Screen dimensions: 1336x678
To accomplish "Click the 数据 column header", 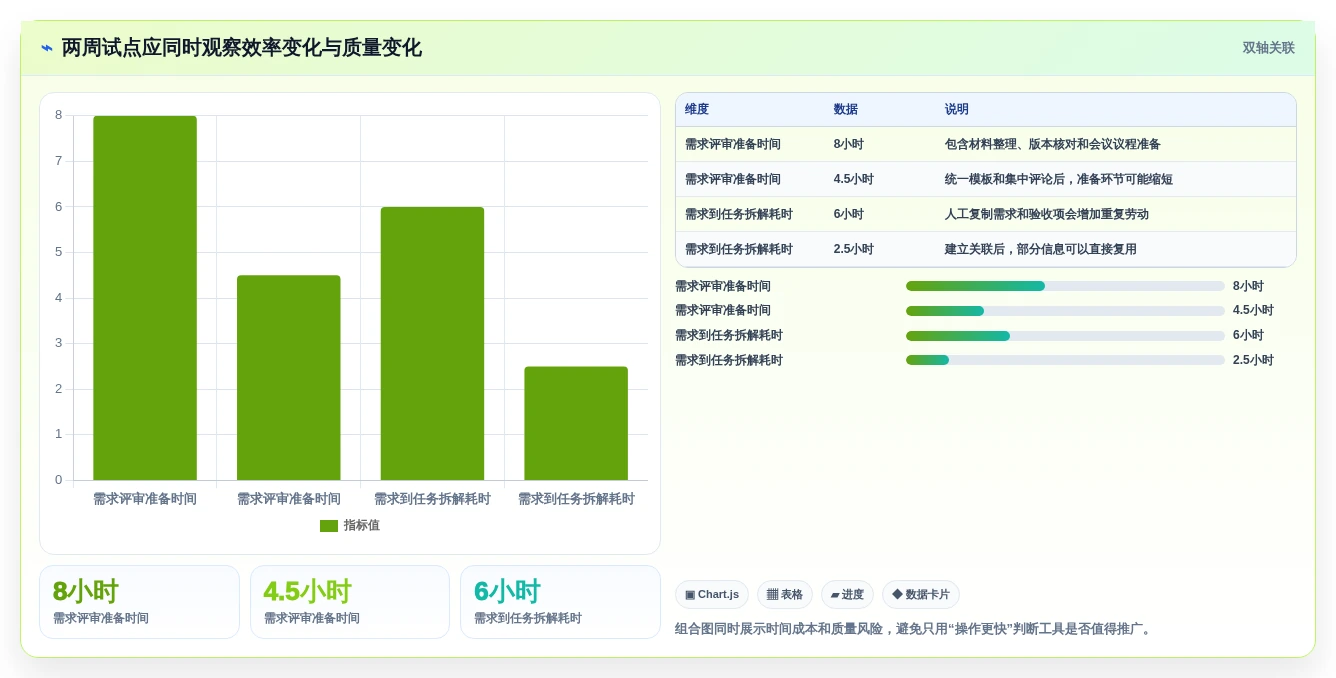I will 846,110.
